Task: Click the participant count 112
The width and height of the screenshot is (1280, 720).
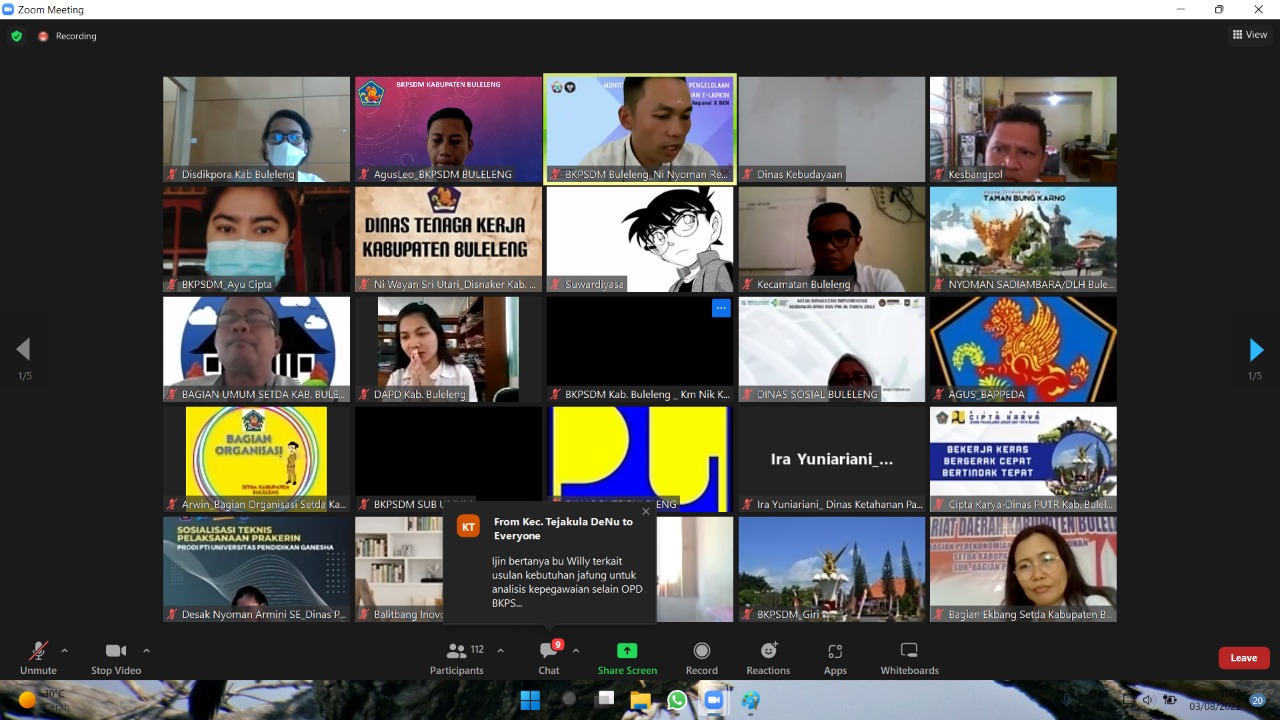Action: [477, 649]
